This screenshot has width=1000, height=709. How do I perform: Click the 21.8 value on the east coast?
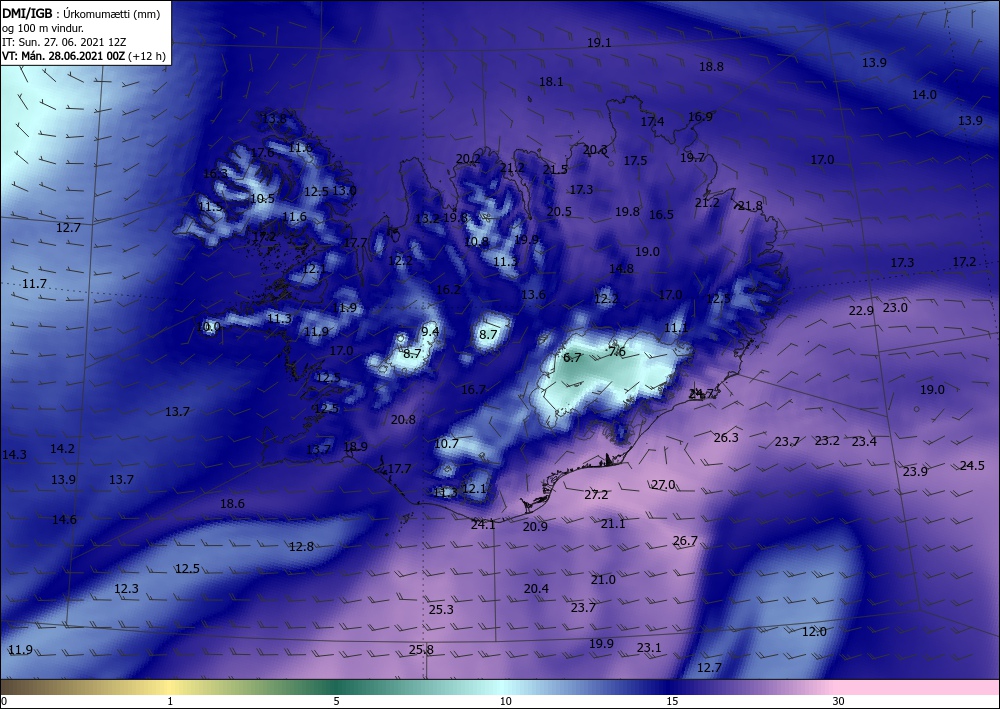coord(750,206)
